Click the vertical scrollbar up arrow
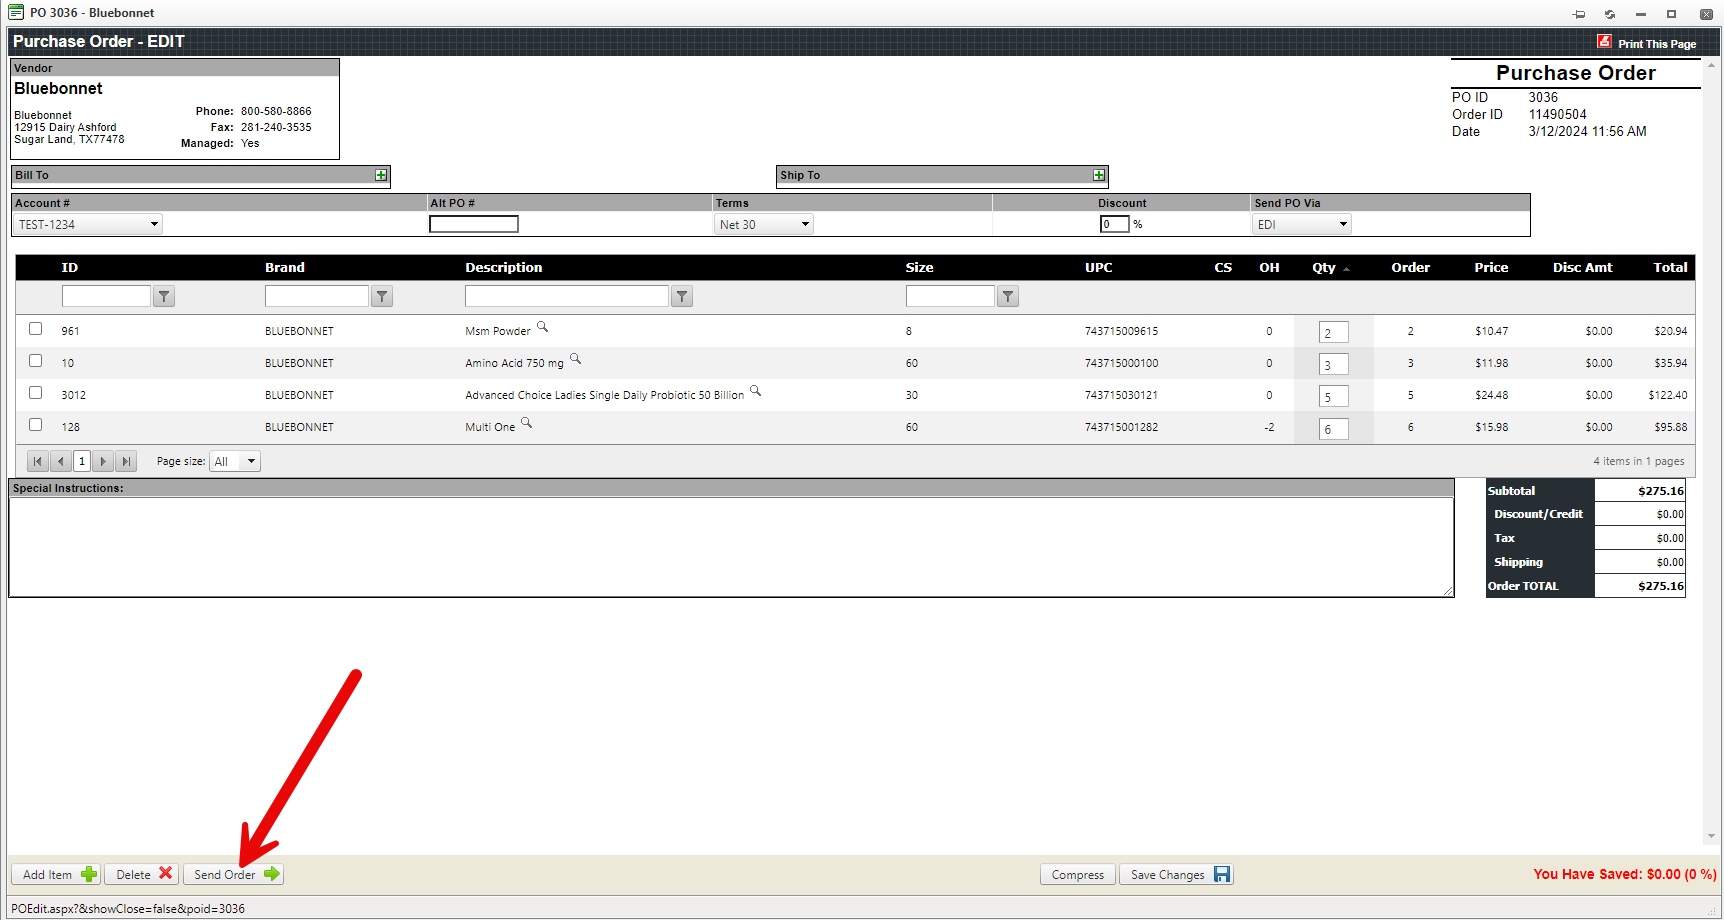 (1712, 66)
